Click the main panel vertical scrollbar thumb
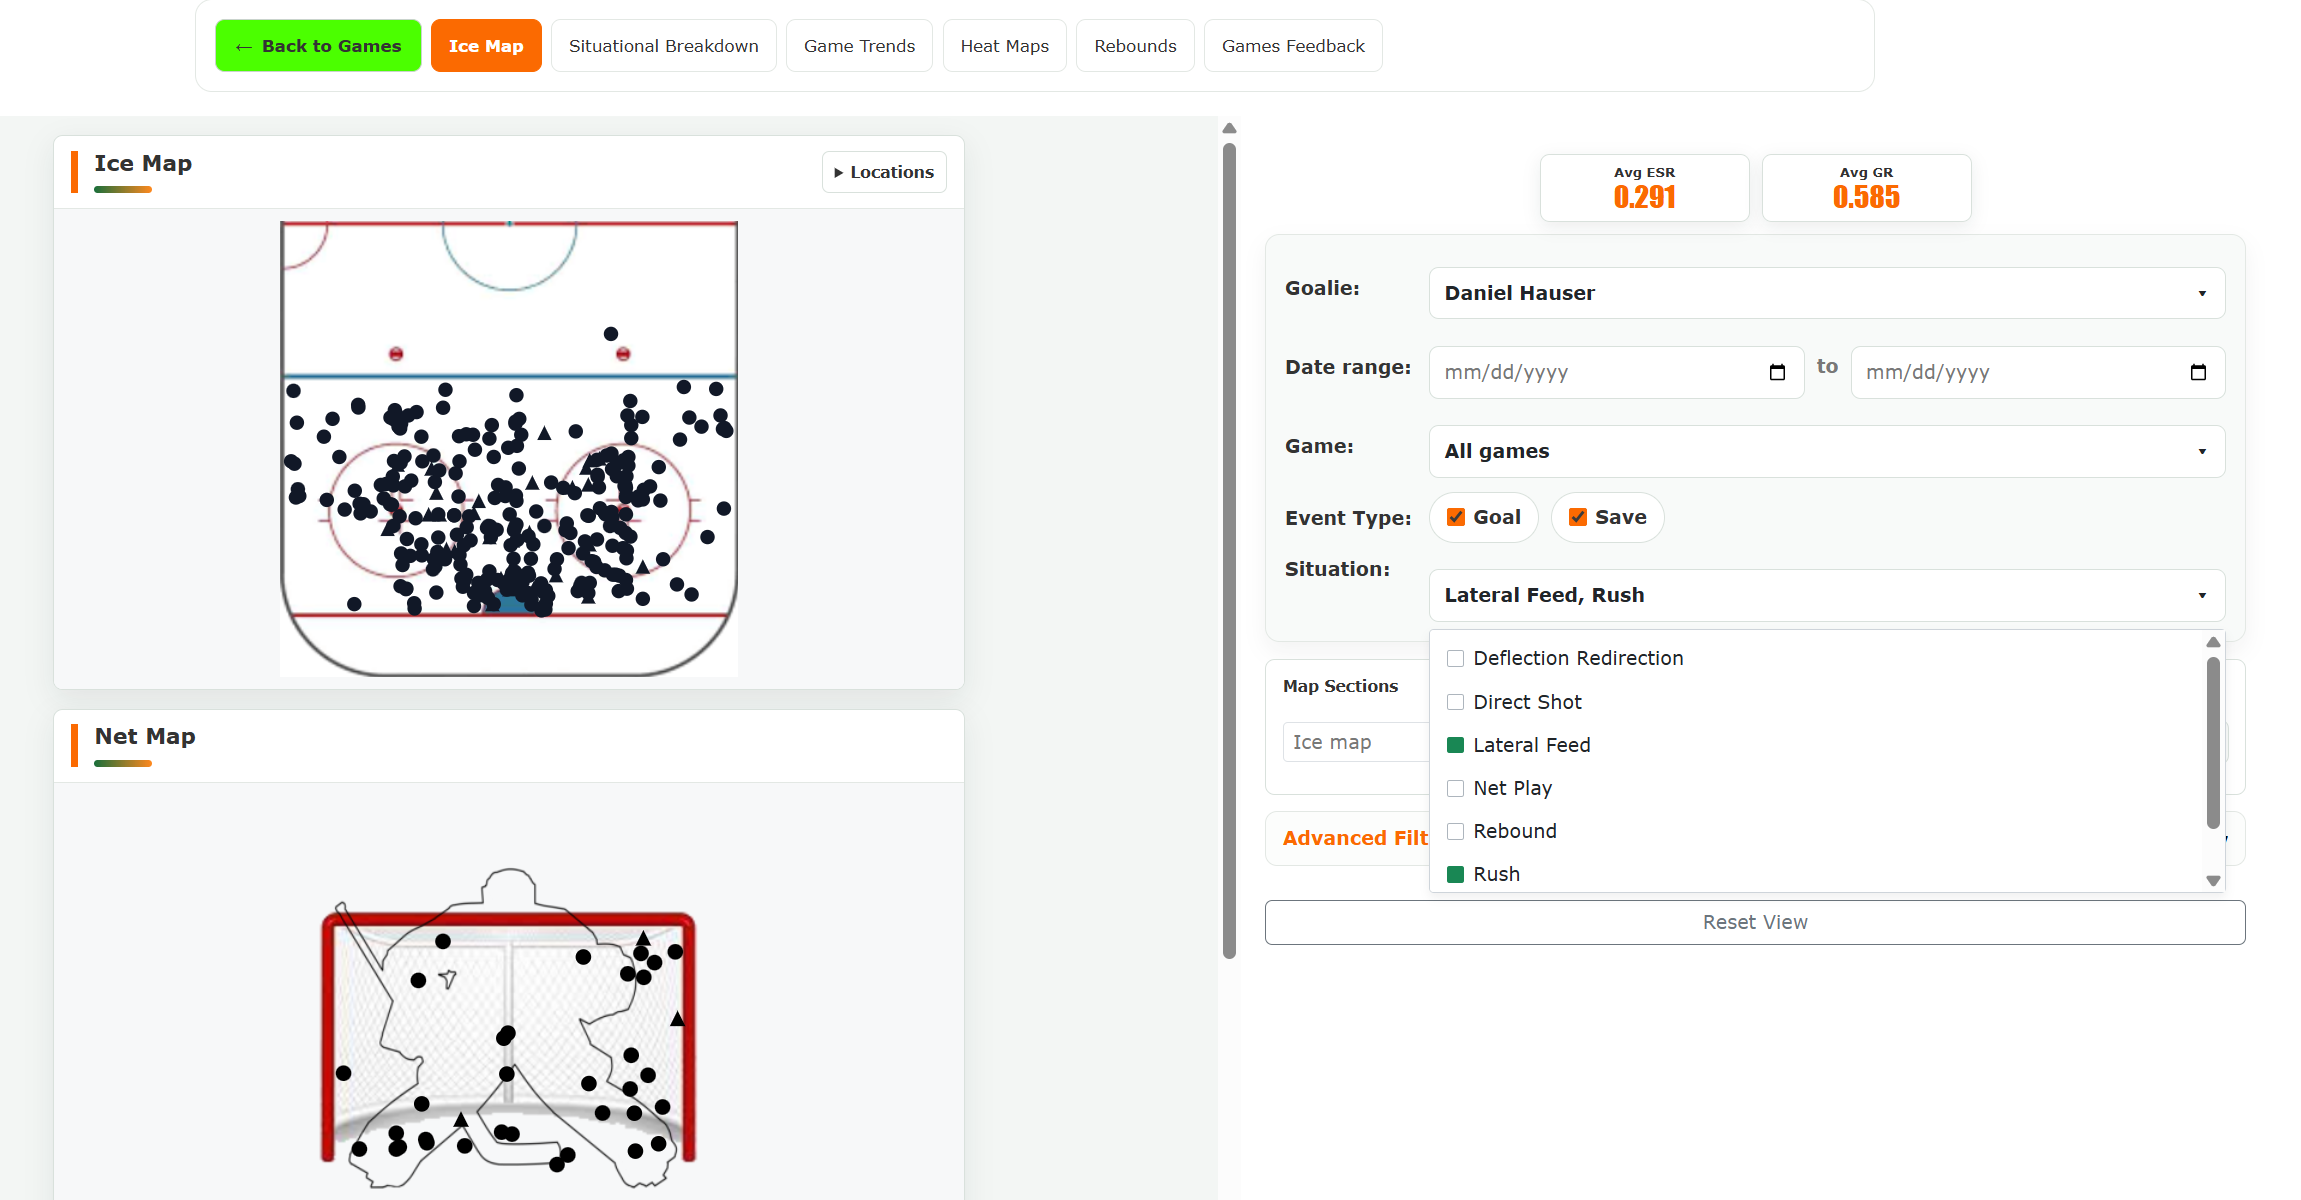 [x=1229, y=550]
